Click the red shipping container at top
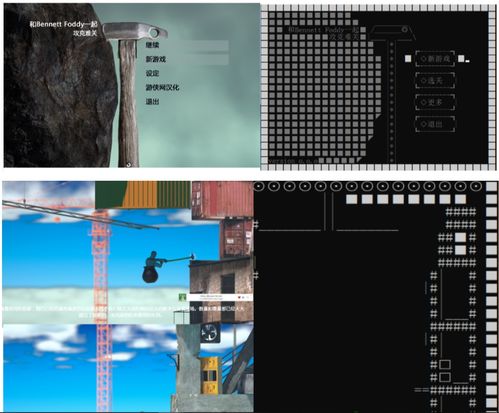499x413 pixels. coord(222,199)
